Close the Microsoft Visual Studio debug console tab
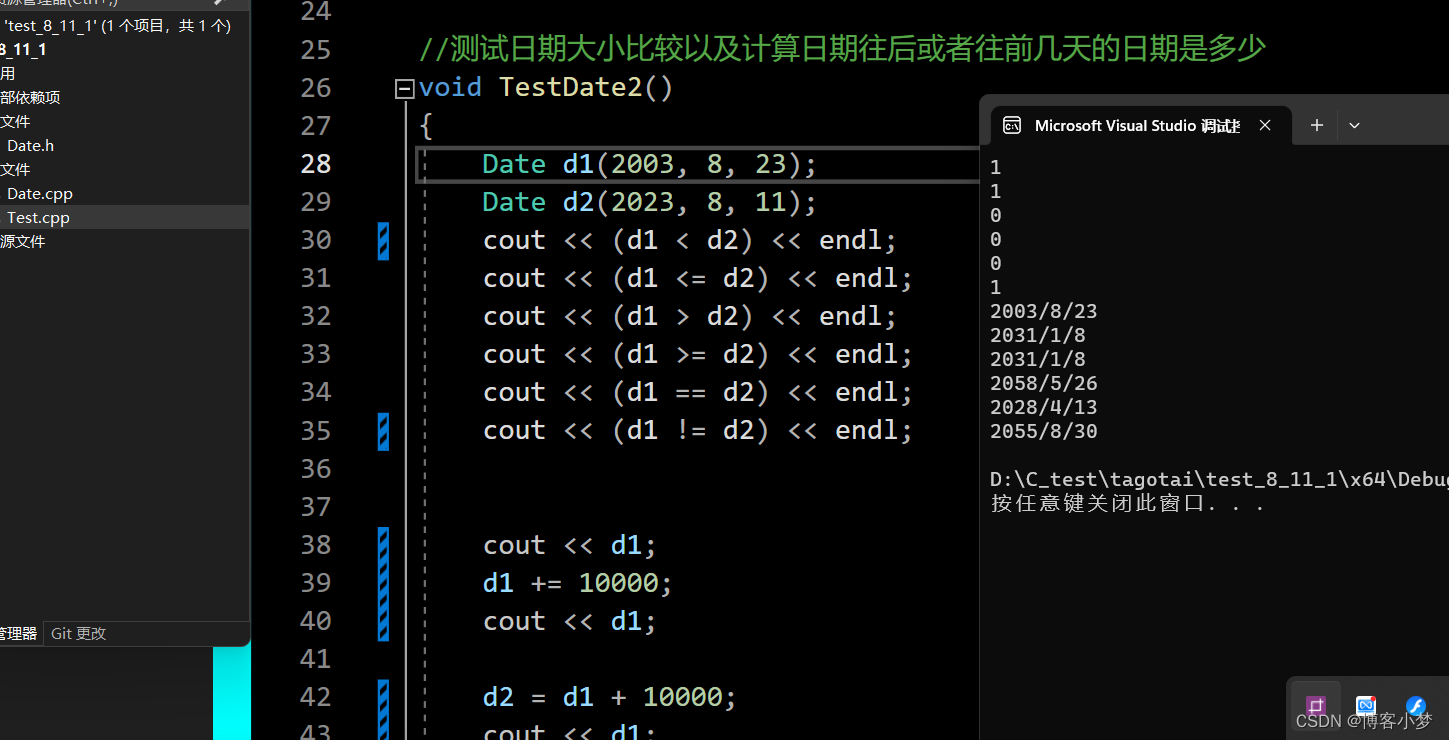The image size is (1449, 740). coord(1265,125)
